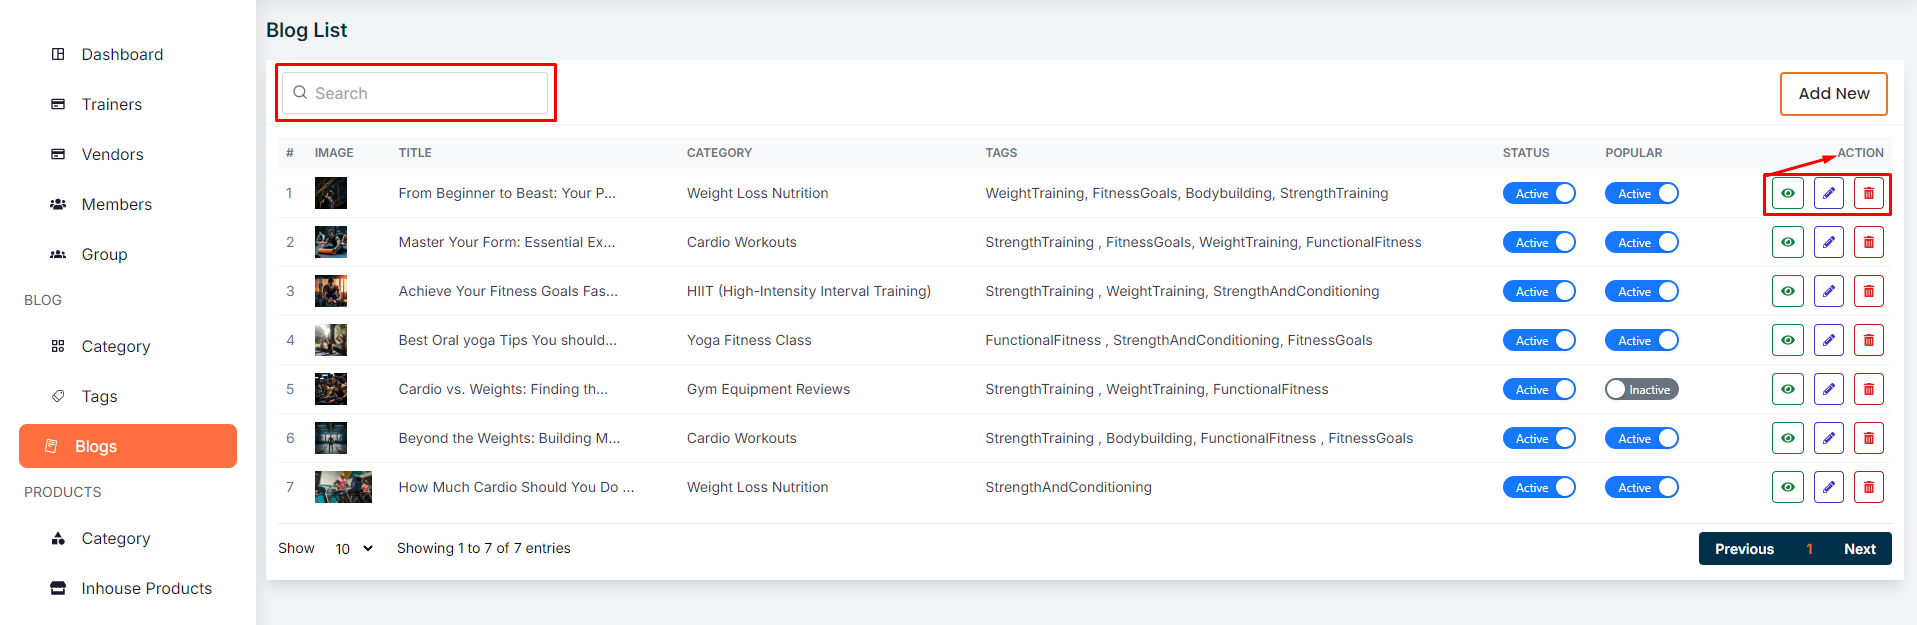This screenshot has width=1917, height=625.
Task: Sort table by the TITLE column header
Action: (x=415, y=153)
